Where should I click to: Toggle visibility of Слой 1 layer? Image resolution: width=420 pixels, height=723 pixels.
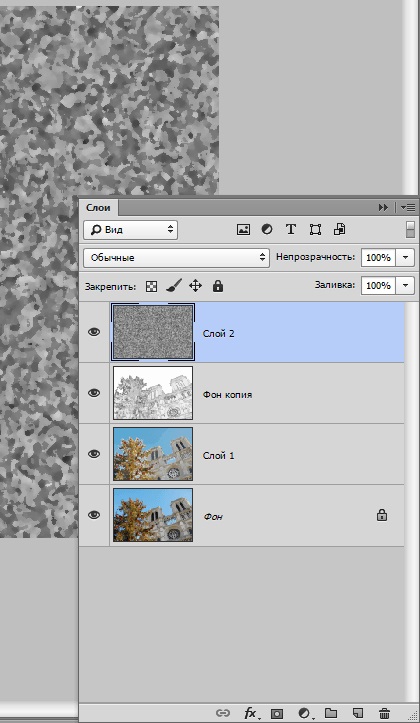94,454
